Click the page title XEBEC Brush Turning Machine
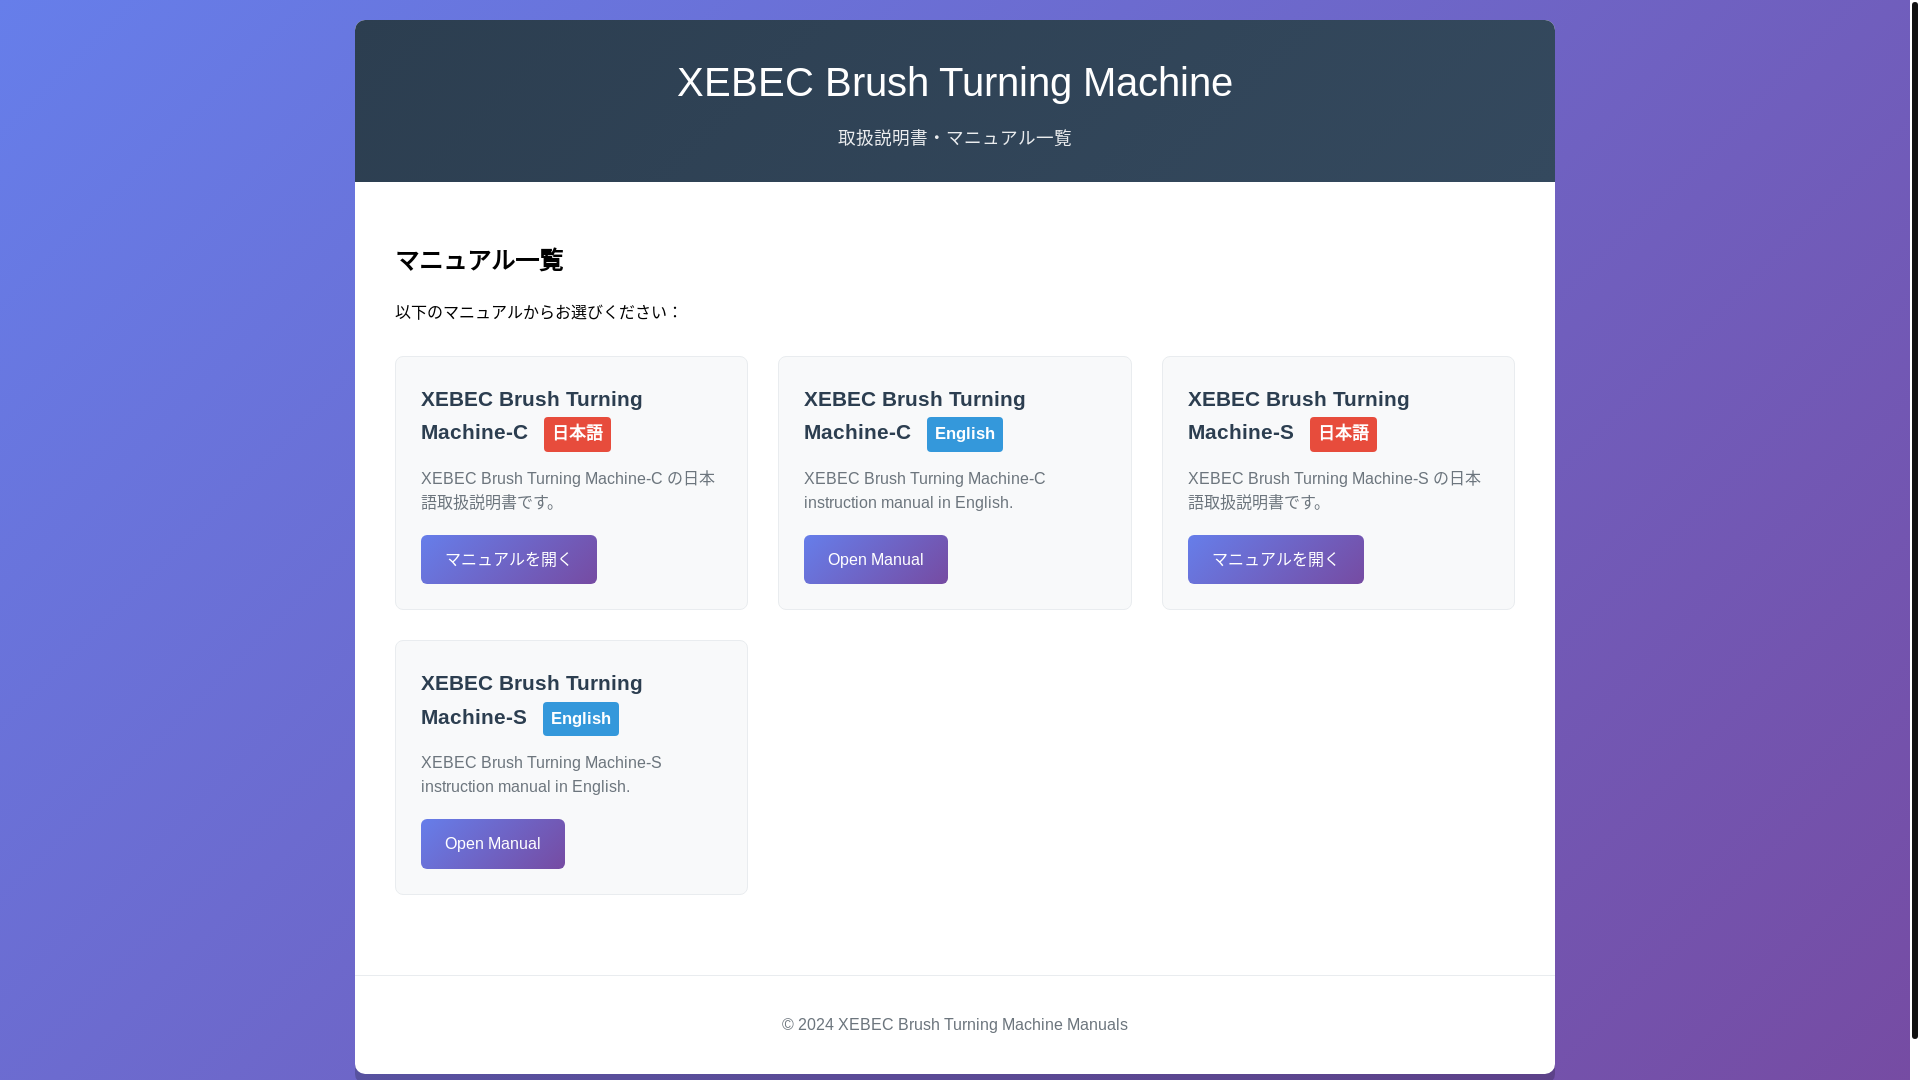Image resolution: width=1920 pixels, height=1080 pixels. pyautogui.click(x=954, y=82)
